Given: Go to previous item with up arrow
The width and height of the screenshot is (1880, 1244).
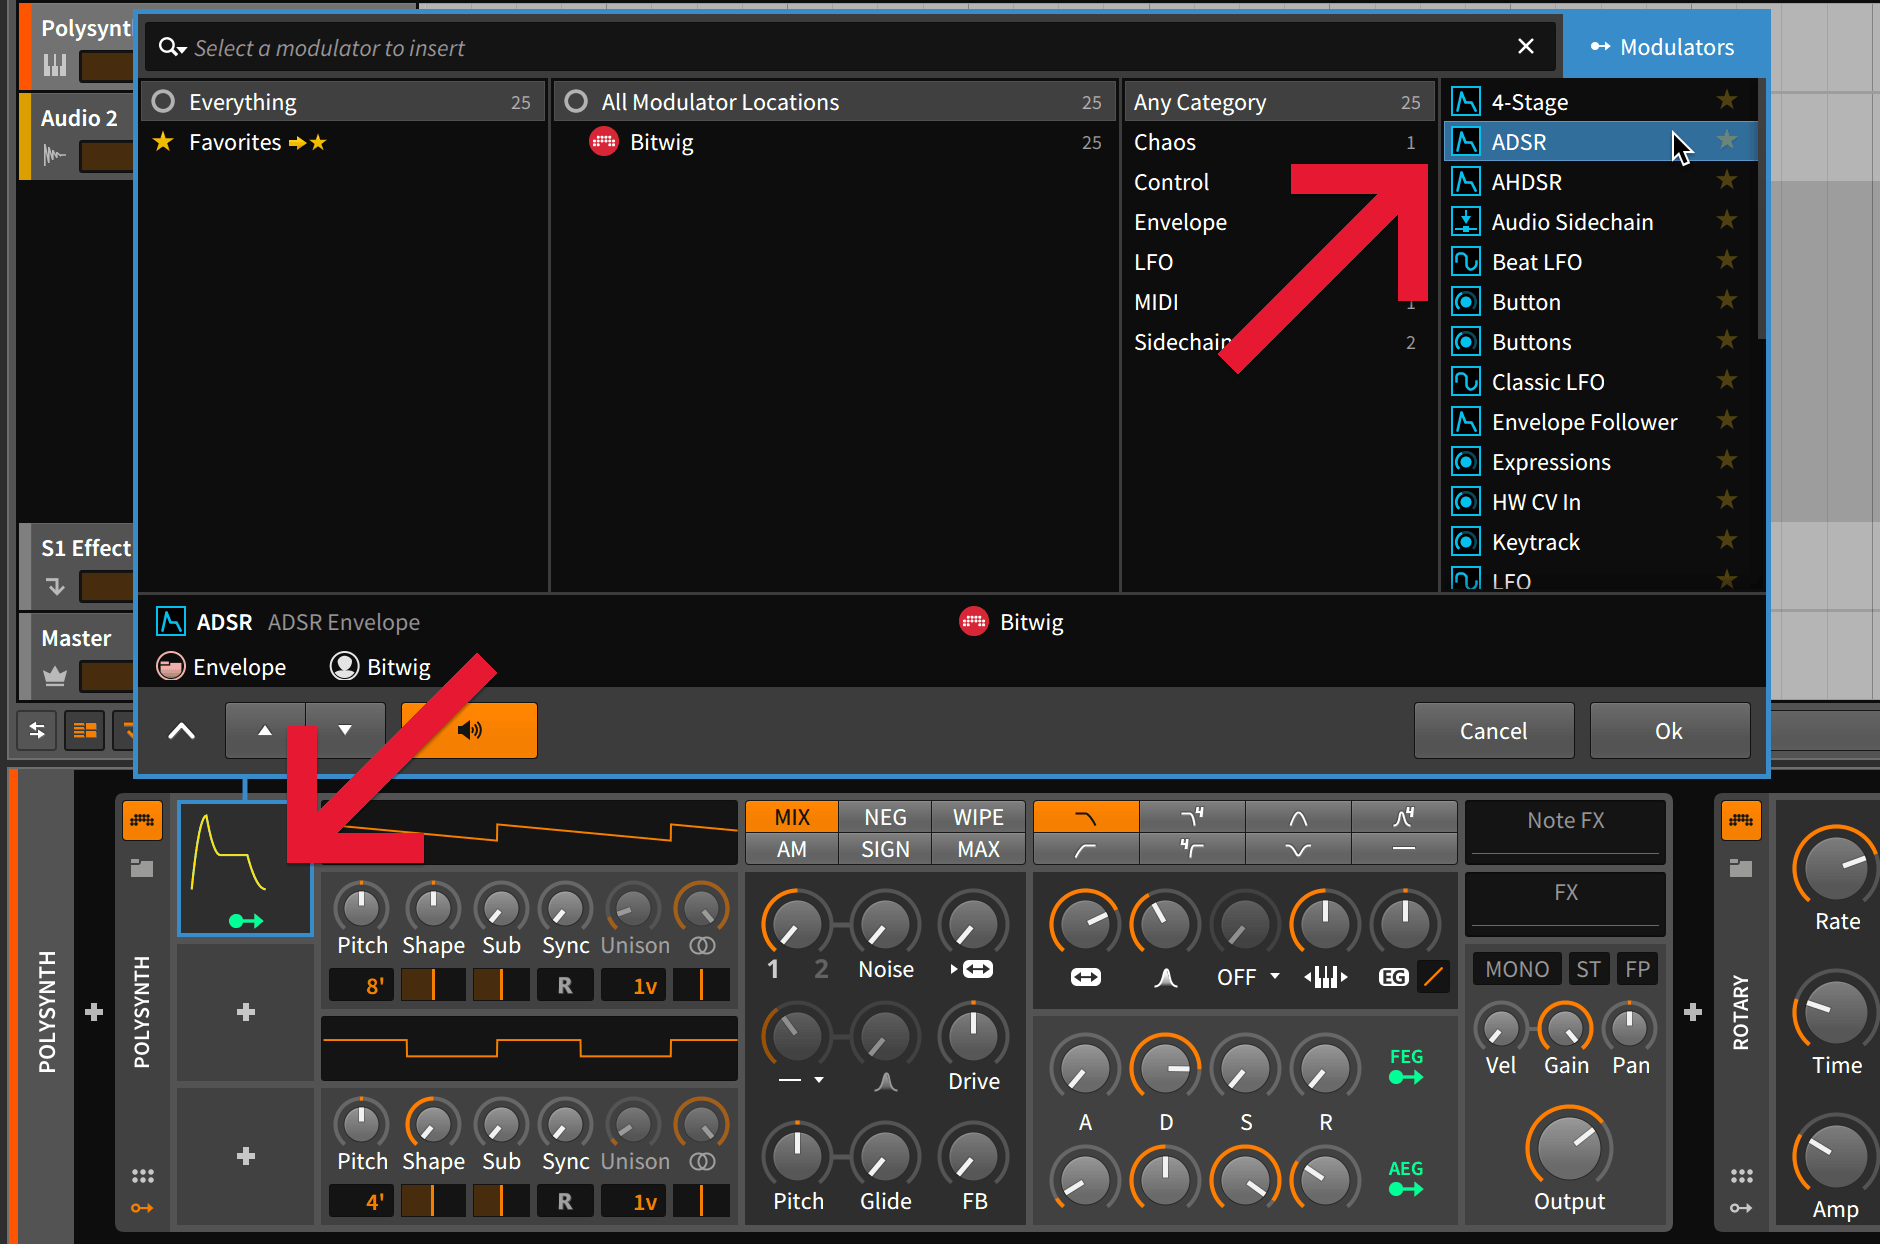Looking at the screenshot, I should tap(265, 730).
